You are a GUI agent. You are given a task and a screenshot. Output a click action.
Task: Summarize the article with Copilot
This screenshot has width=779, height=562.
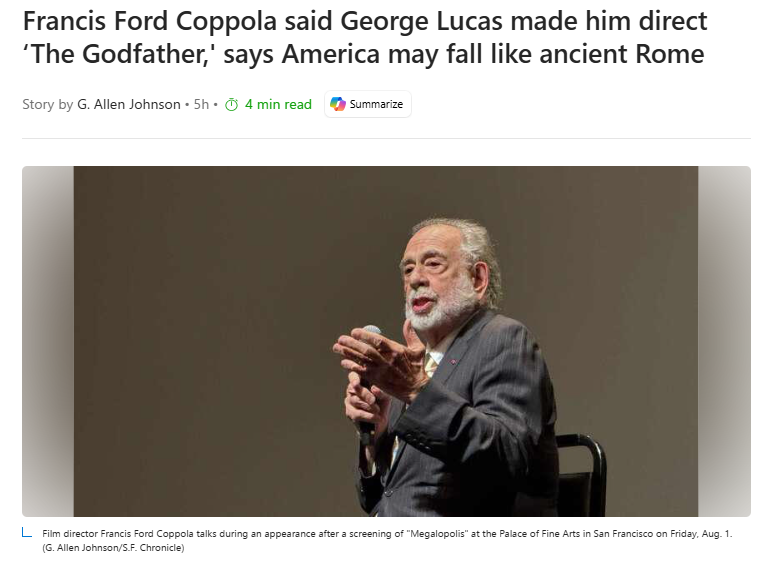[368, 104]
